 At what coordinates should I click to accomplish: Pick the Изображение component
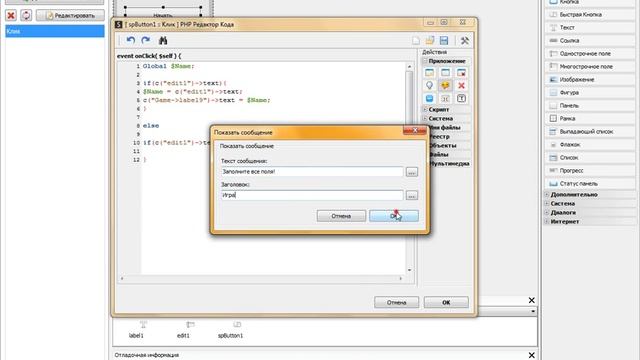[x=590, y=80]
